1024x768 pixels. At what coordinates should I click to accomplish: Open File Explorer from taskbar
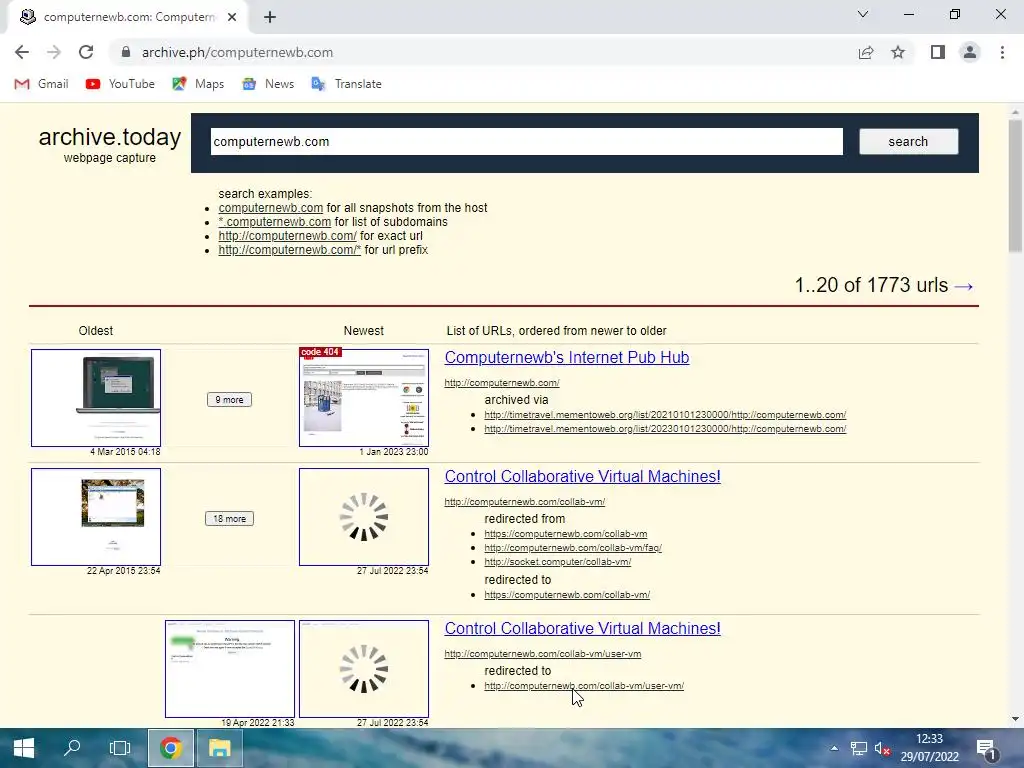(x=219, y=748)
